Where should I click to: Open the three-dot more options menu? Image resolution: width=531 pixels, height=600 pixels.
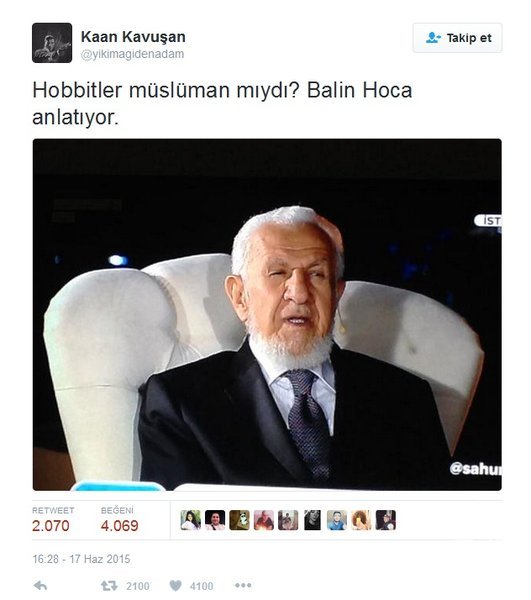pos(243,585)
